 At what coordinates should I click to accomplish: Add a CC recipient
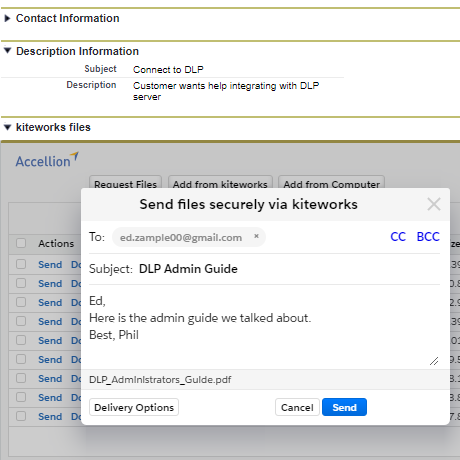[398, 237]
